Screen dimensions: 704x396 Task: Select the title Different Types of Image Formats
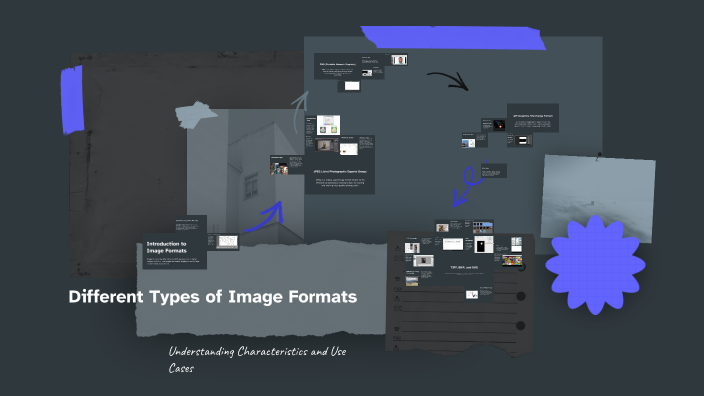(213, 297)
